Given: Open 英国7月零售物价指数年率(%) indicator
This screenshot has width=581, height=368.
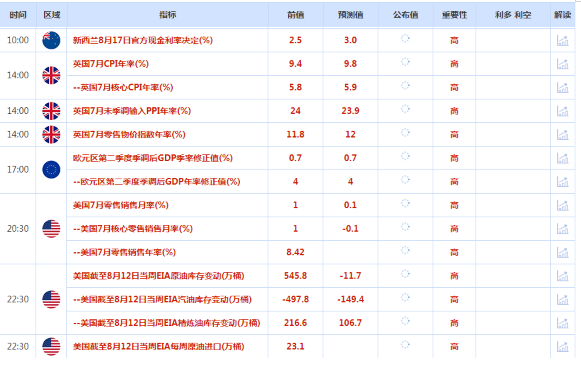Looking at the screenshot, I should 129,135.
